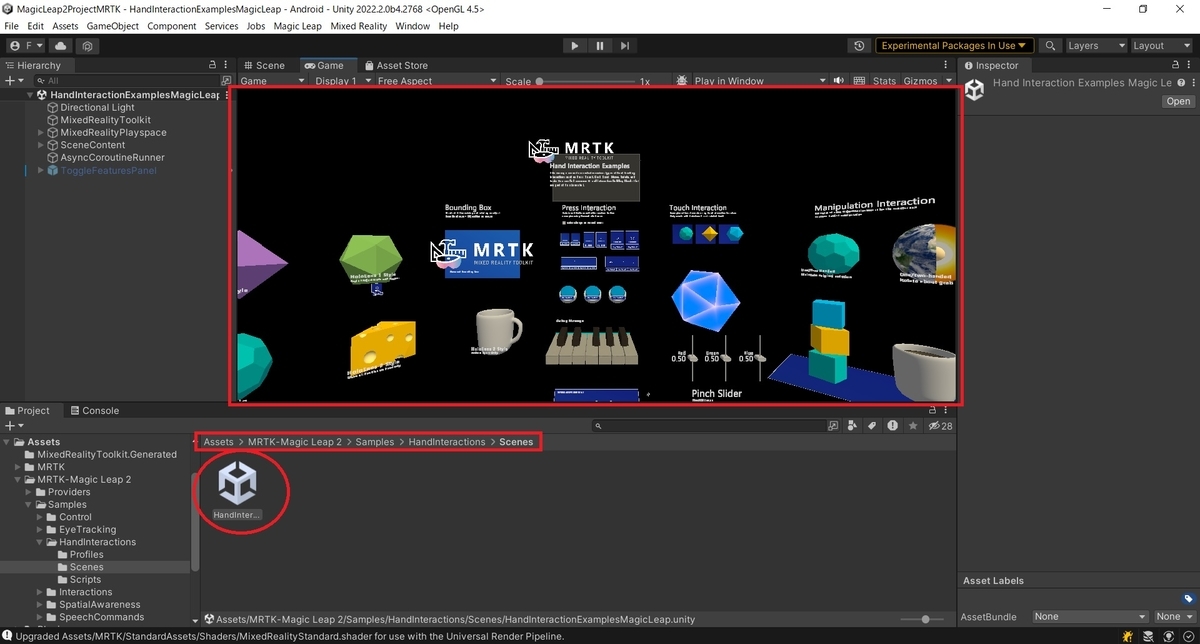
Task: Switch to the Scene tab
Action: pyautogui.click(x=263, y=65)
